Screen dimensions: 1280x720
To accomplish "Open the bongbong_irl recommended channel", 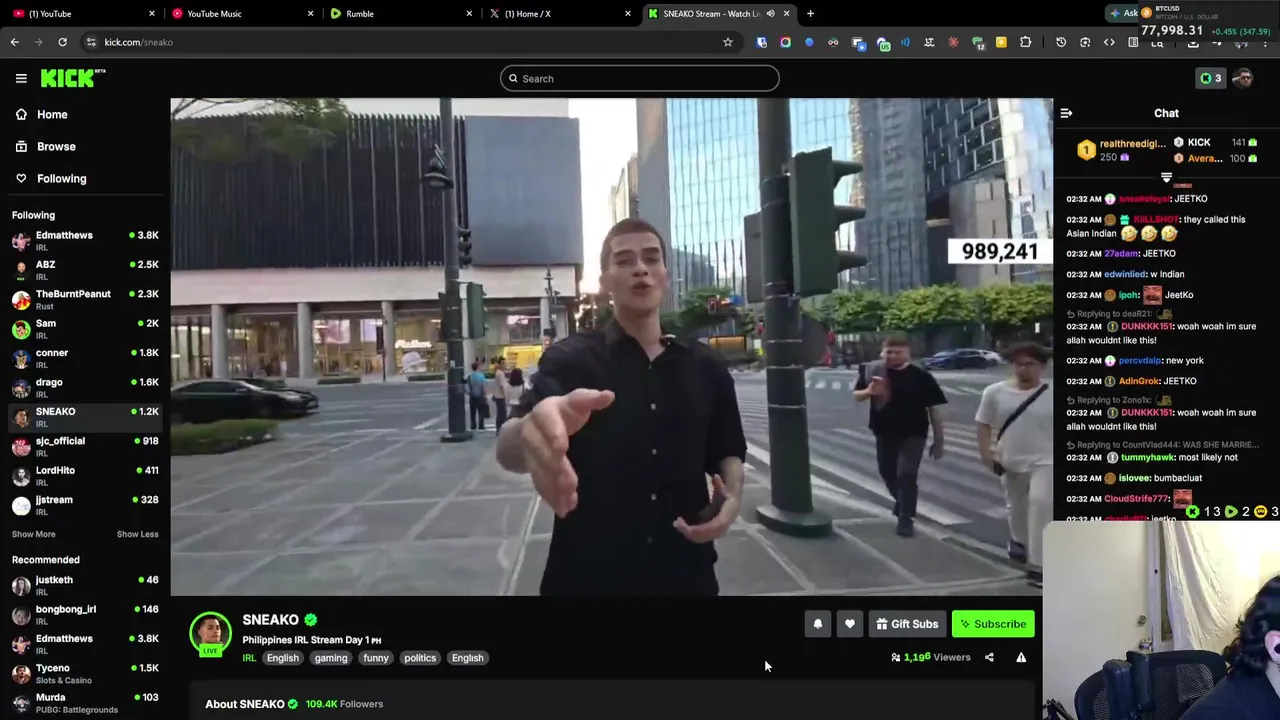I will click(85, 614).
